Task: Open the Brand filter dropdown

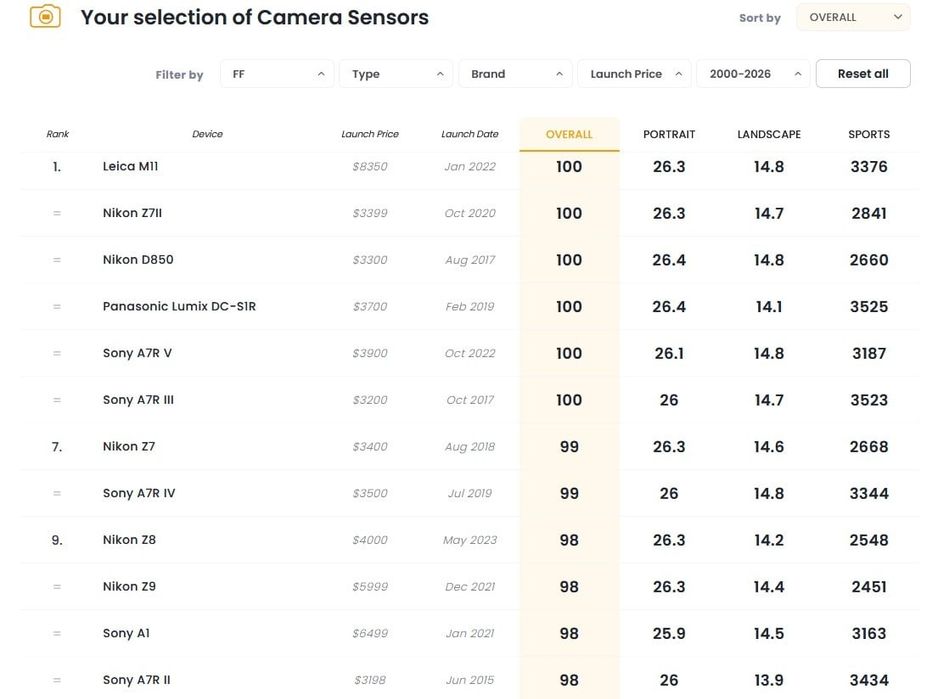Action: point(515,74)
